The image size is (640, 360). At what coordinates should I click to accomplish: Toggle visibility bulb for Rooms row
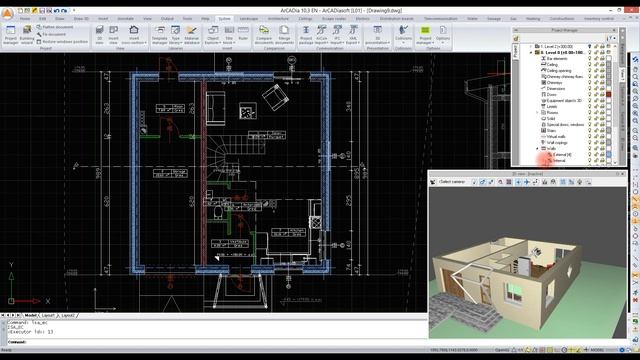[x=589, y=112]
